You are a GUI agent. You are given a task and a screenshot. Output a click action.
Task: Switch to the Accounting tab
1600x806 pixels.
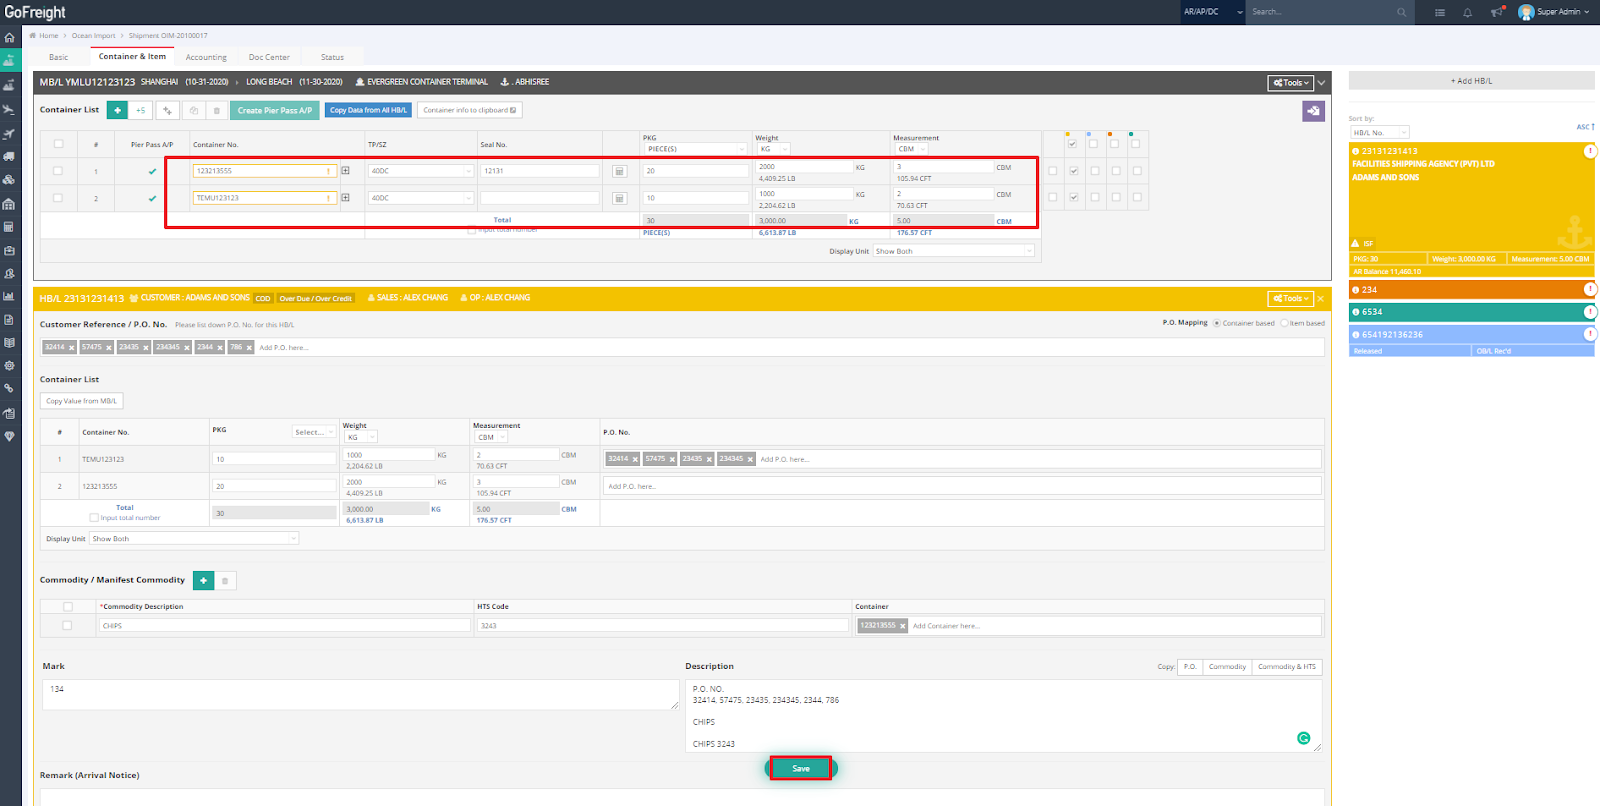pyautogui.click(x=206, y=57)
